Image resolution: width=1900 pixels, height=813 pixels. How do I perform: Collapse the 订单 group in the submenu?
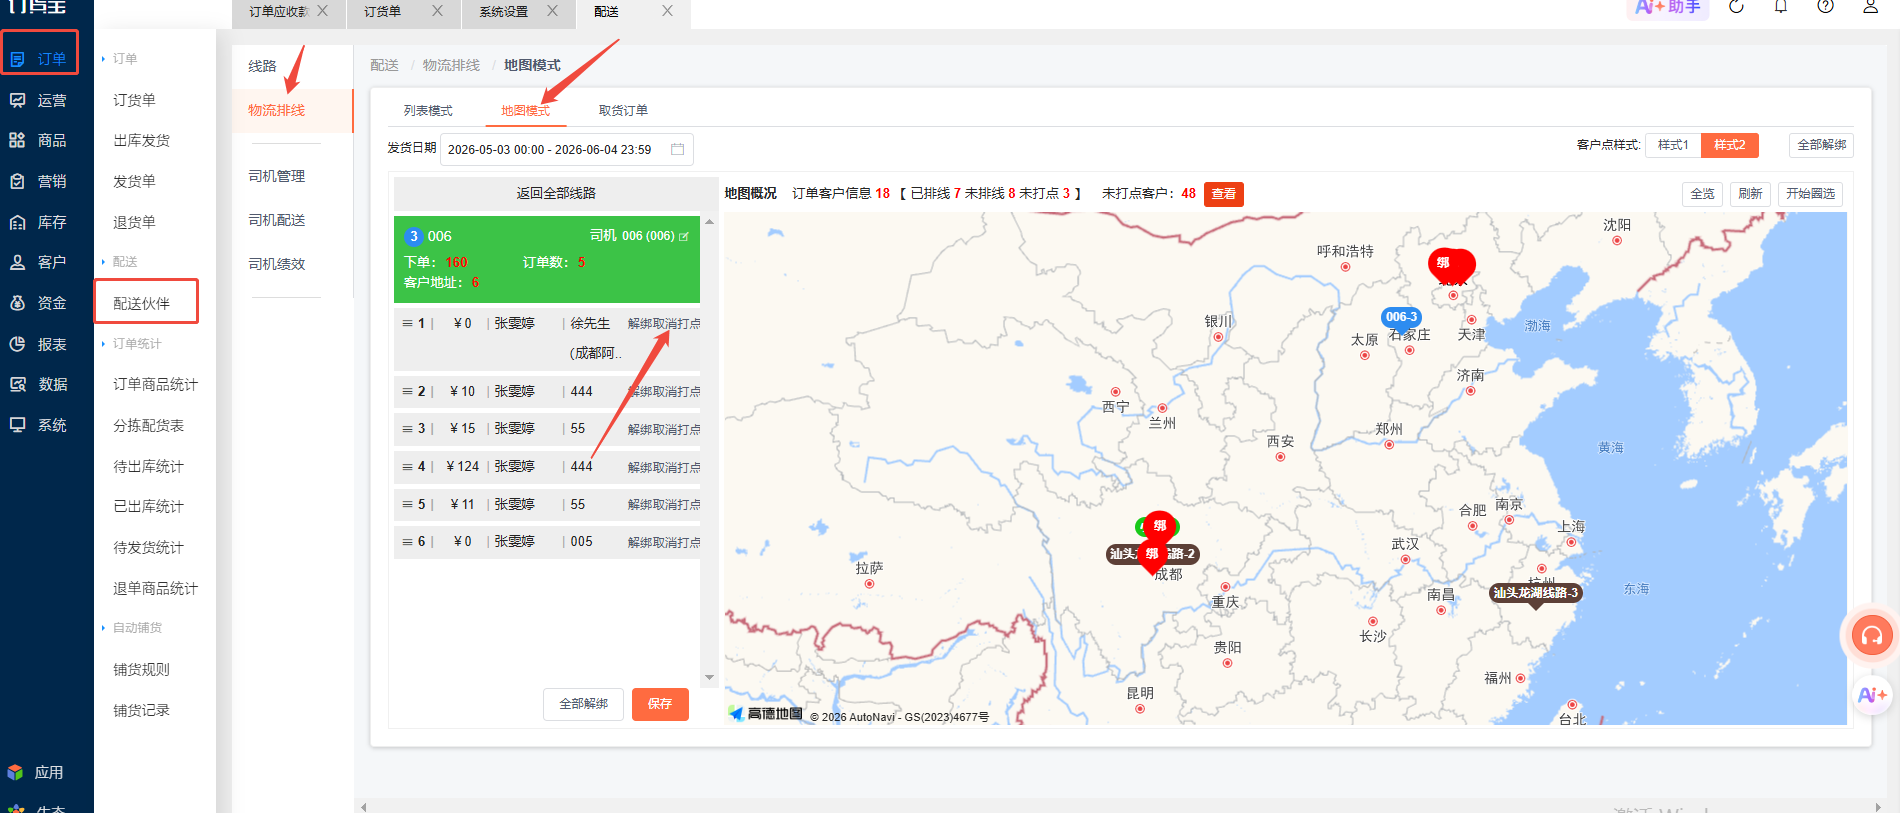click(x=120, y=59)
